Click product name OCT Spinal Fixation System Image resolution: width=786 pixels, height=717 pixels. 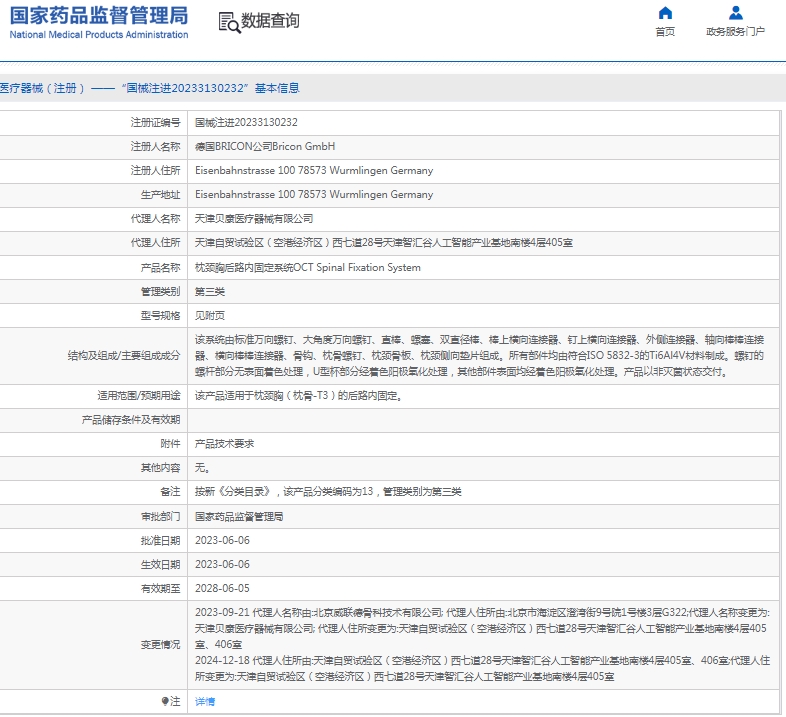pos(308,267)
